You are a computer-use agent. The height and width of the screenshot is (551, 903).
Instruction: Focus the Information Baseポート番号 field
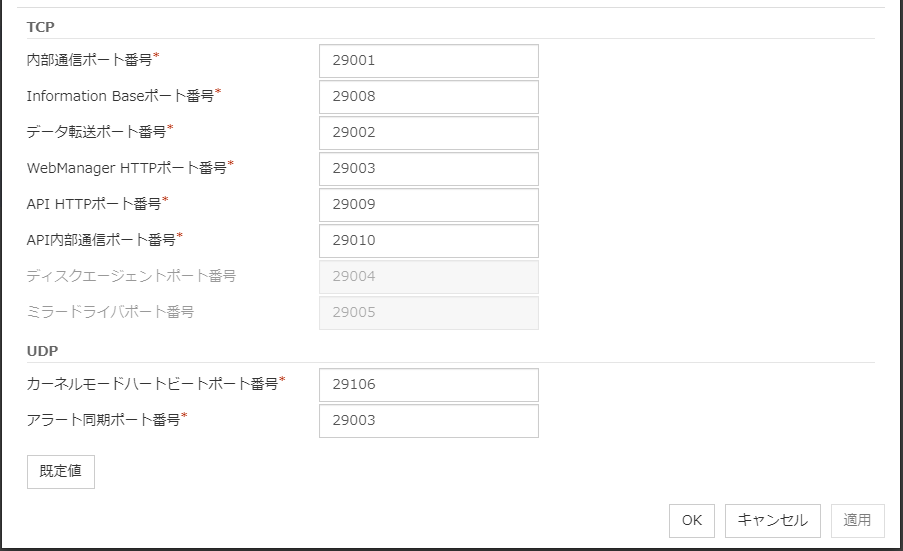[x=428, y=96]
